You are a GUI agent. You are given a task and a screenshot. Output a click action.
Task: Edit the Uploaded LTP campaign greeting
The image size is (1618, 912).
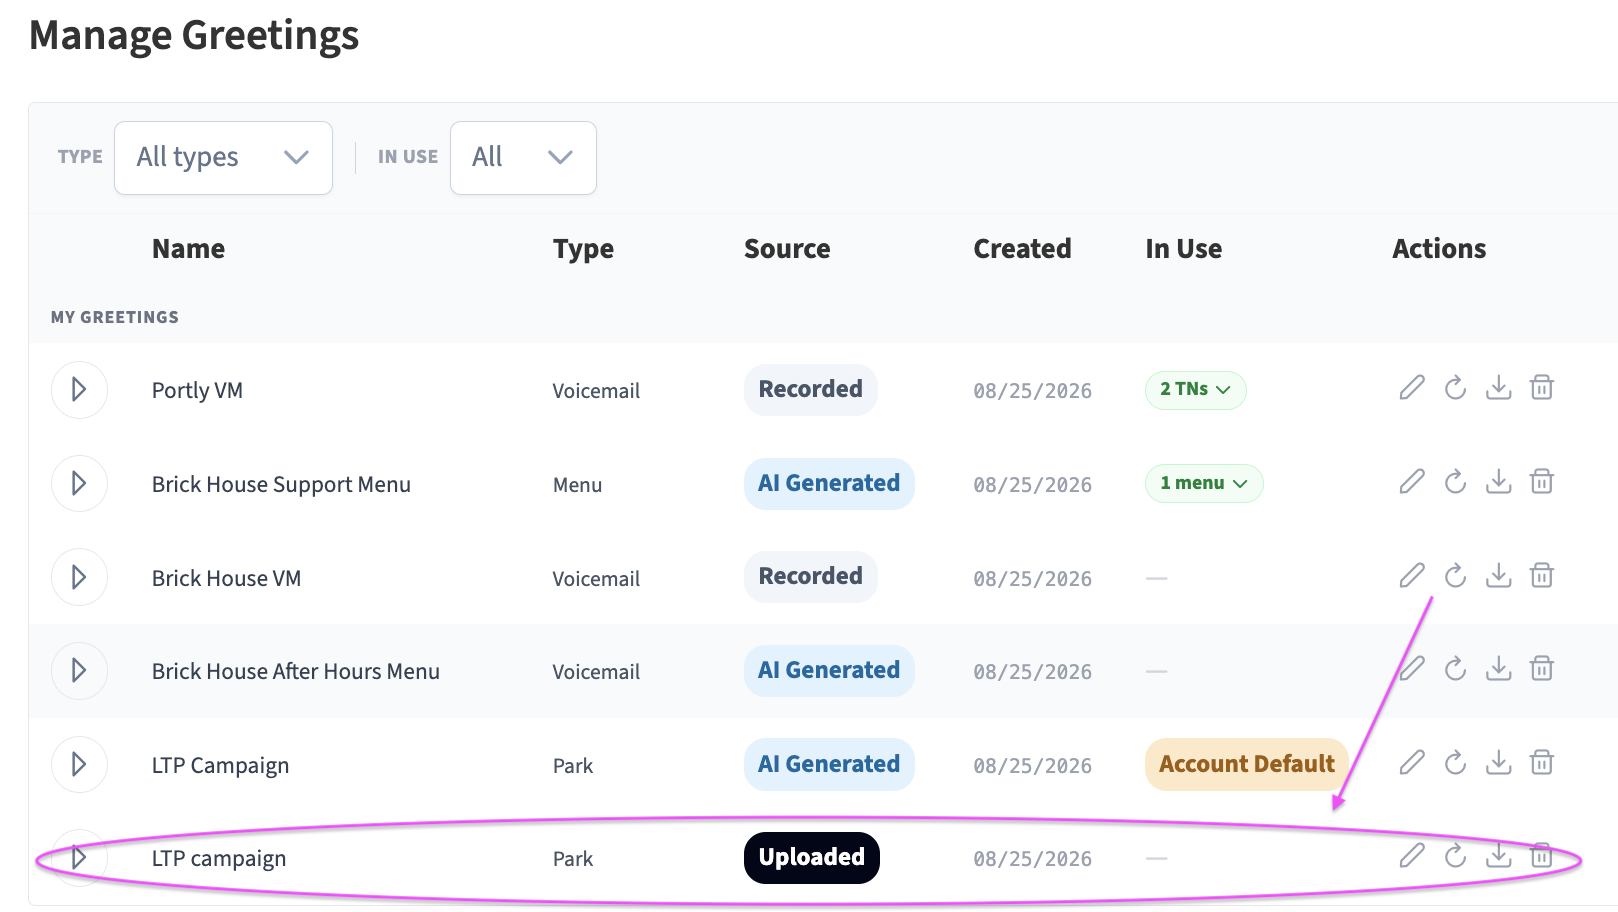1412,855
